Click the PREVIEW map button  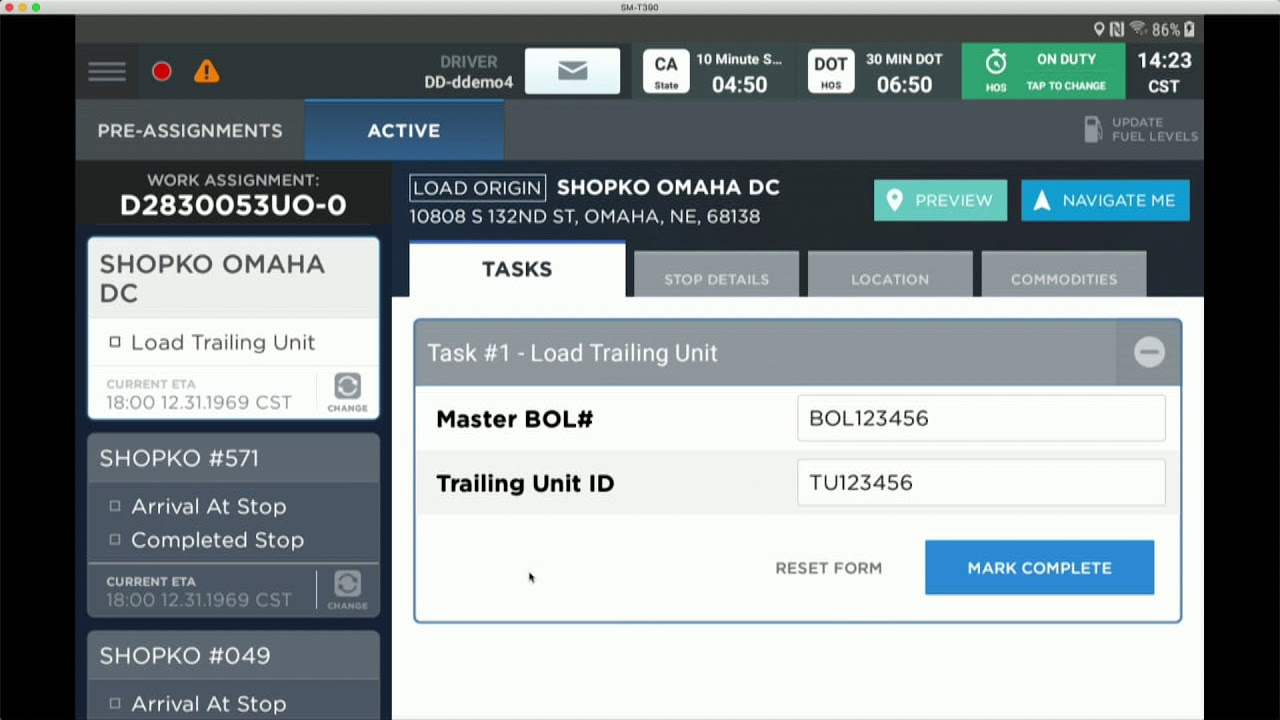[x=940, y=200]
